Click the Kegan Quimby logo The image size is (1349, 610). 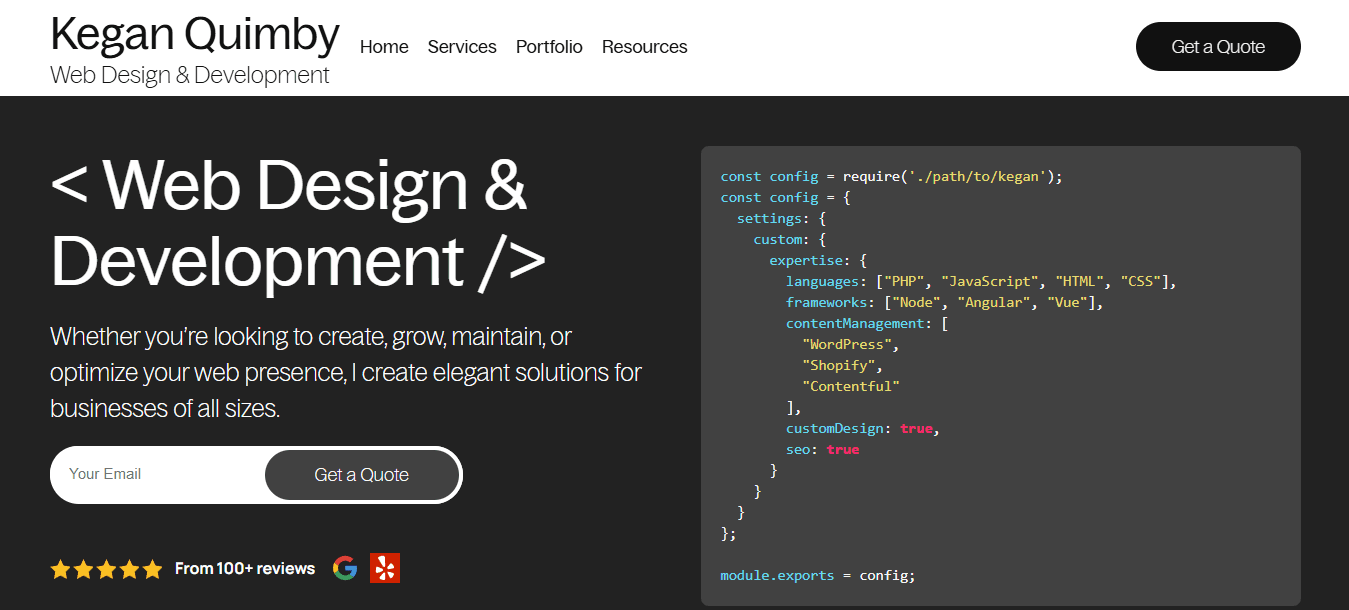194,33
